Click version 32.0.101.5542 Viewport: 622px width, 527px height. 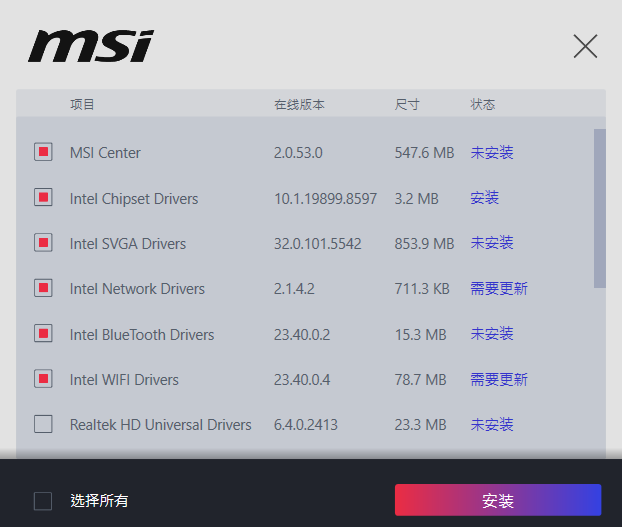tap(318, 243)
